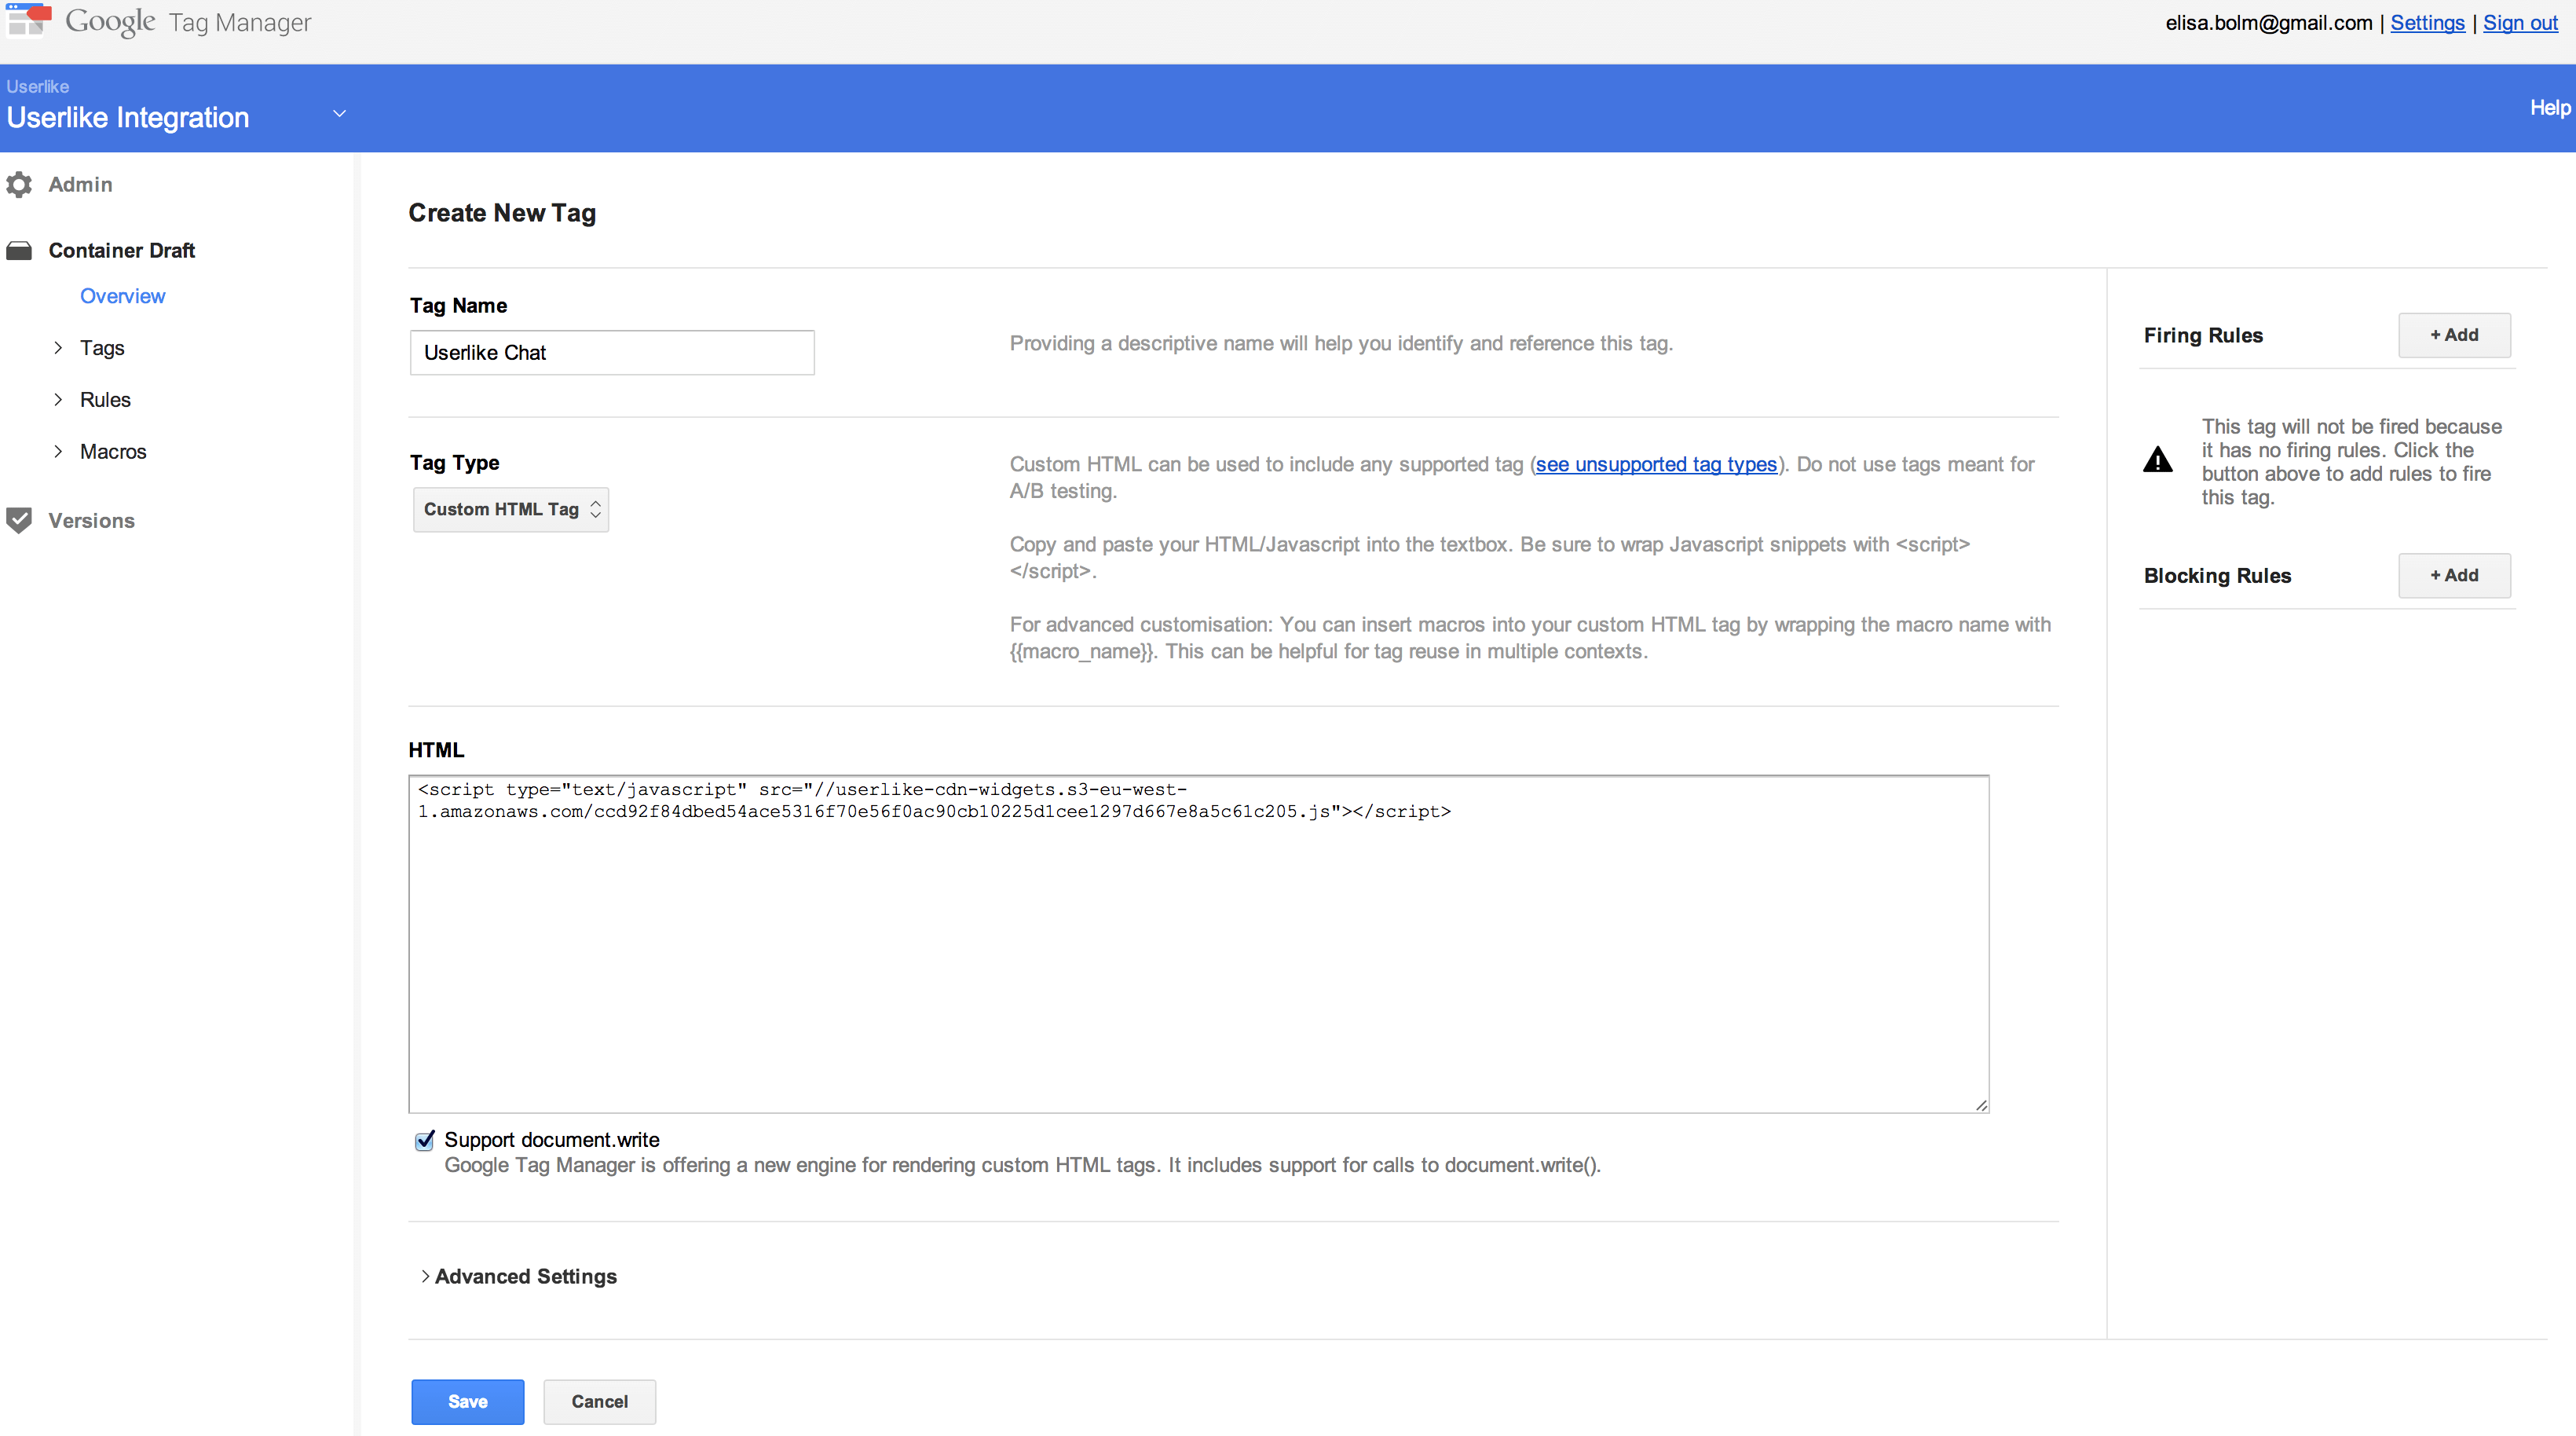This screenshot has width=2576, height=1436.
Task: Follow the see unsupported tag types link
Action: [1656, 465]
